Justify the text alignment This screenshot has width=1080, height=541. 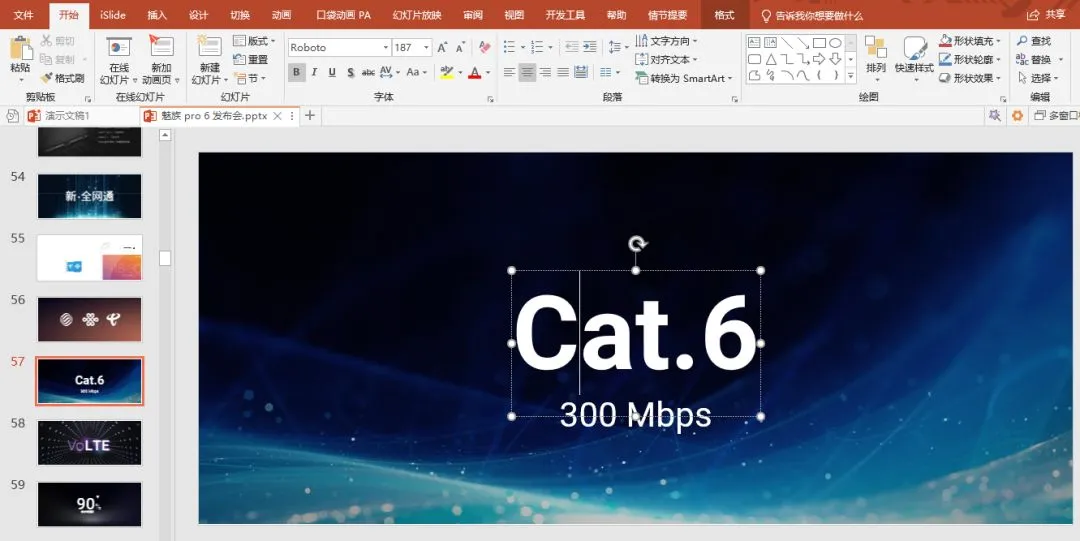click(x=563, y=72)
